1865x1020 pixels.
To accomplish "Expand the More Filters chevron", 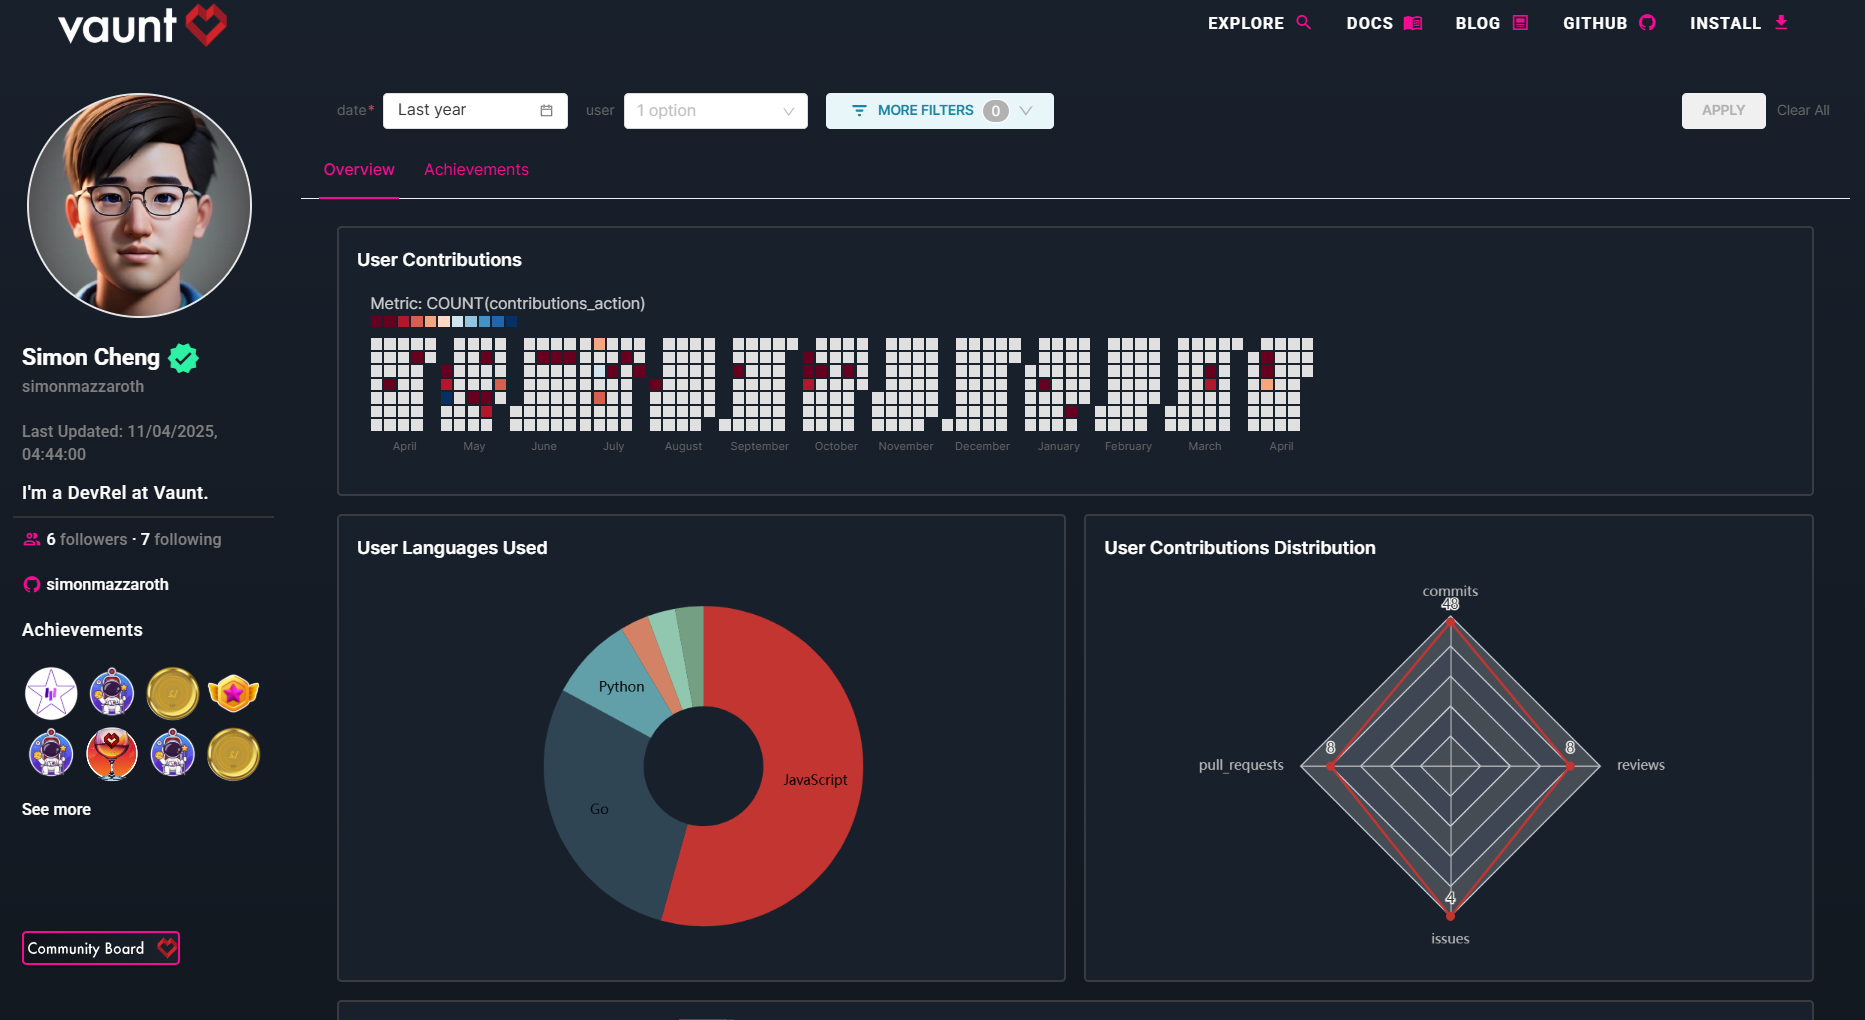I will point(1025,111).
